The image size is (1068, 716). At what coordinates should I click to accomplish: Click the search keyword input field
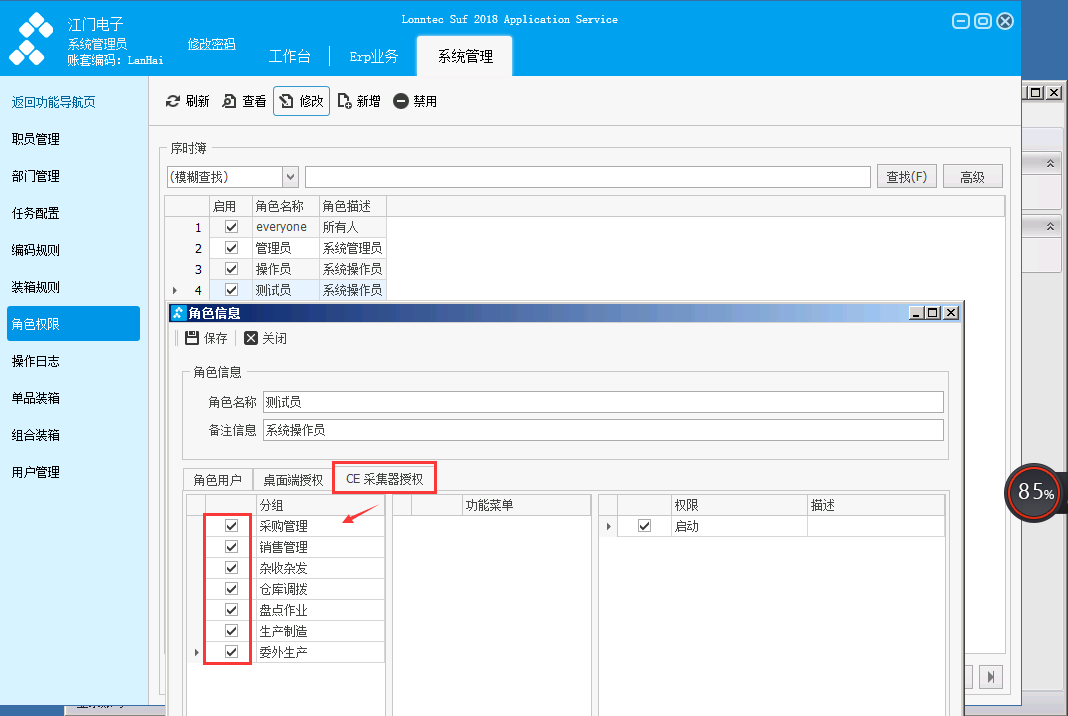pos(588,177)
